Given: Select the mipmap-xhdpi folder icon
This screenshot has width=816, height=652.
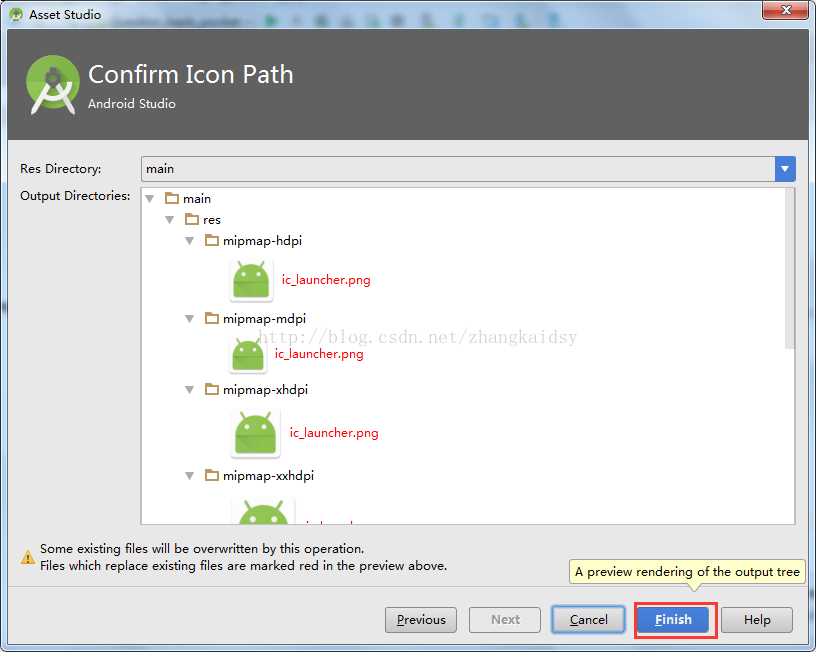Looking at the screenshot, I should pyautogui.click(x=212, y=389).
